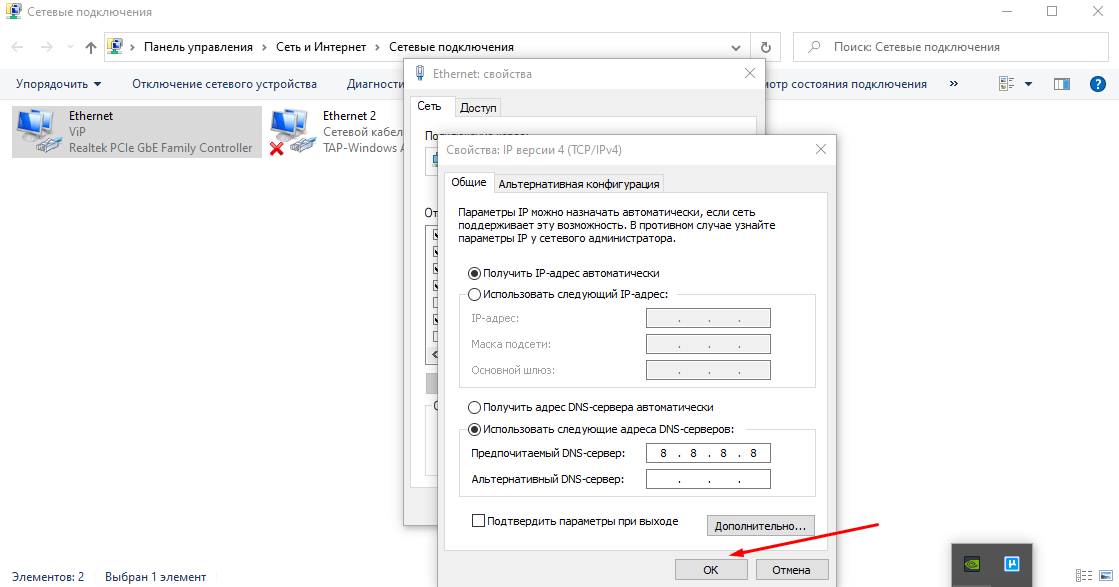
Task: Click the up-arrow navigation icon
Action: pyautogui.click(x=91, y=47)
